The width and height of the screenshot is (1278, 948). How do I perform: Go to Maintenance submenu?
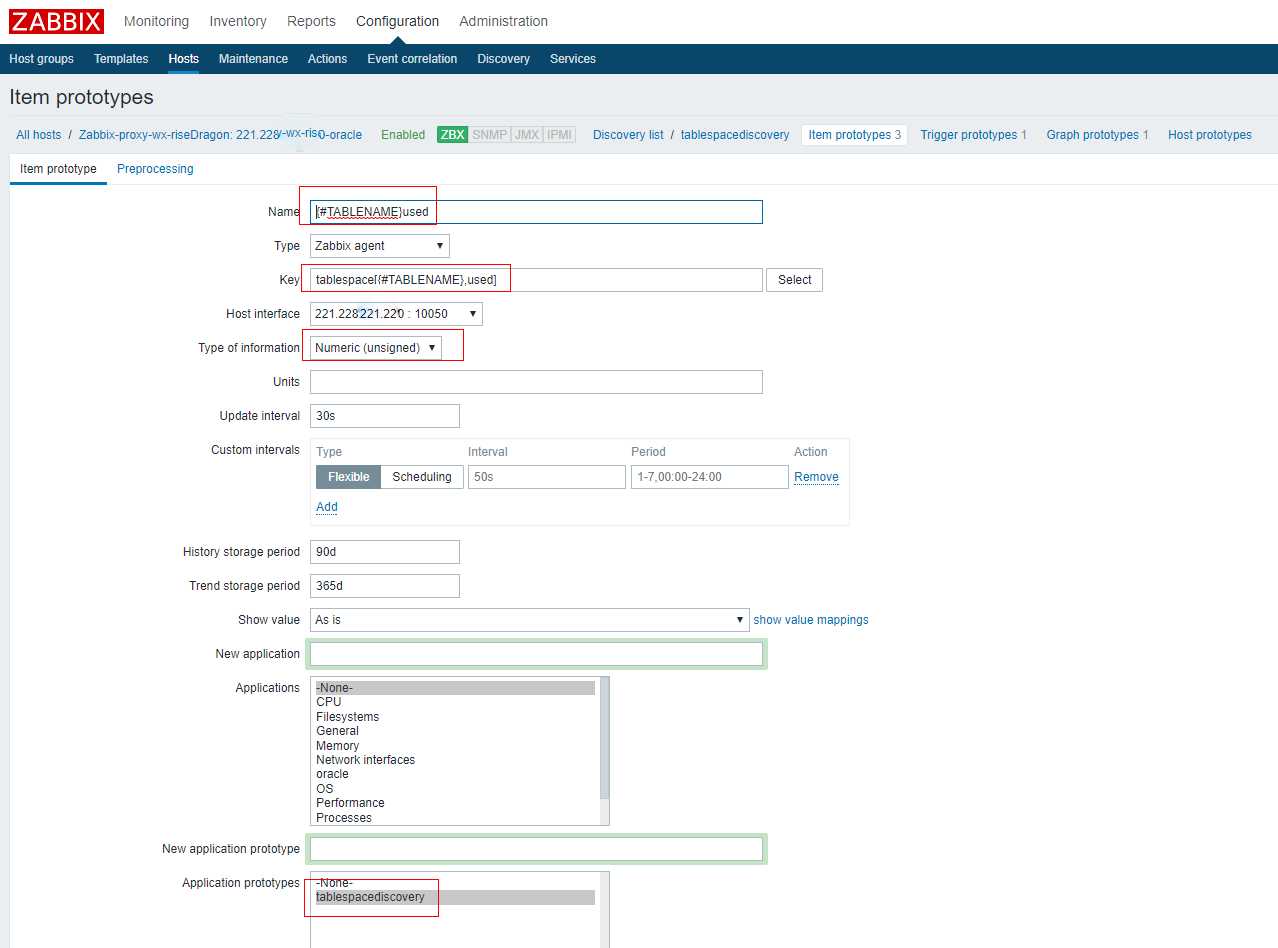point(253,59)
